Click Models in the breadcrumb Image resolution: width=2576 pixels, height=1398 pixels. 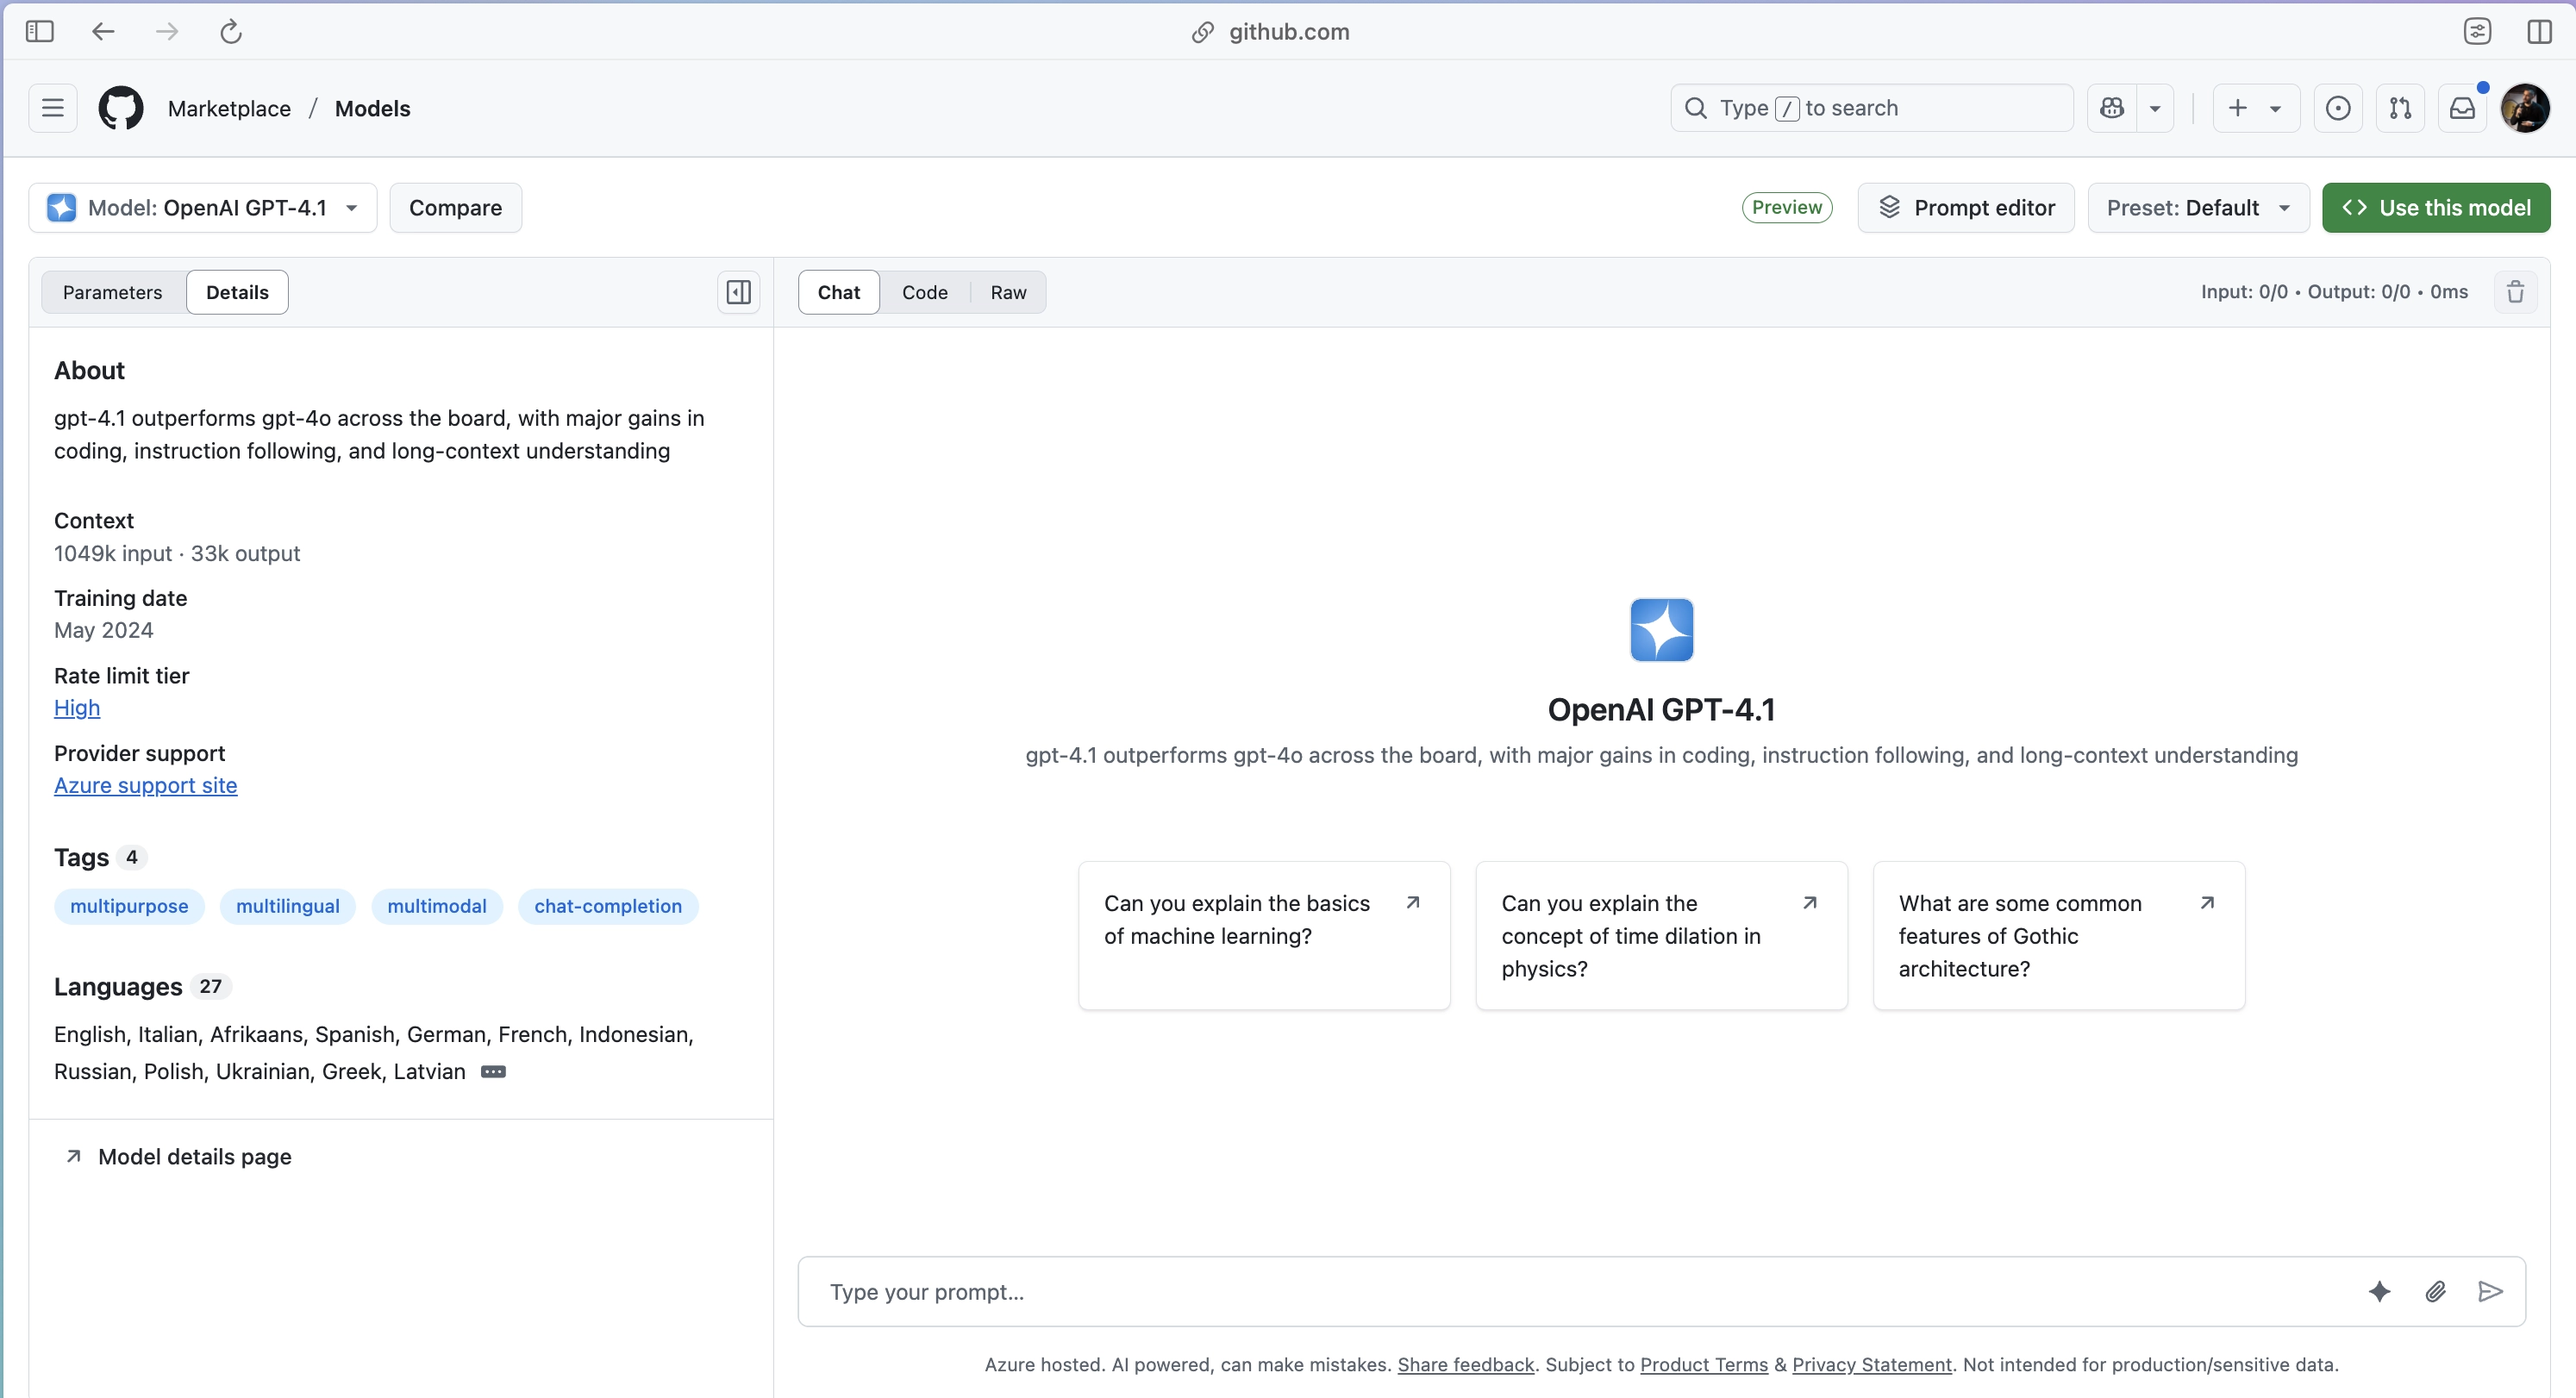tap(373, 108)
